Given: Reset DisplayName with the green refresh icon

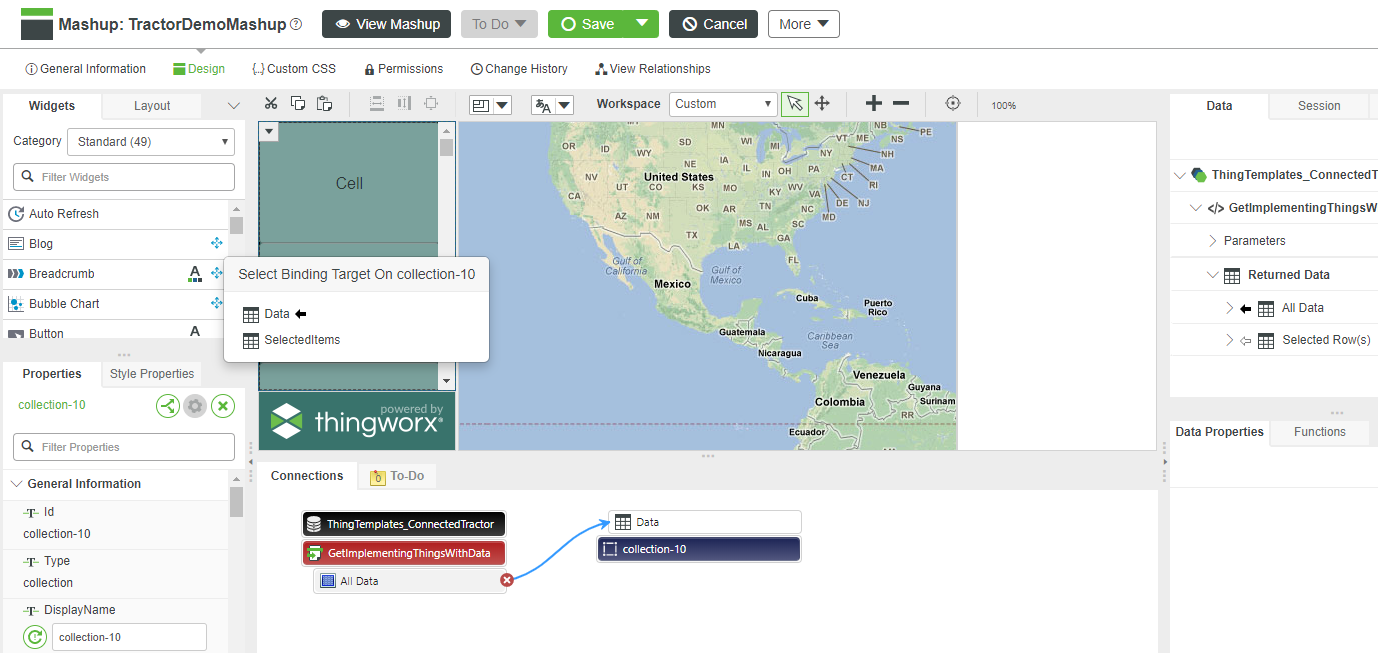Looking at the screenshot, I should tap(35, 637).
